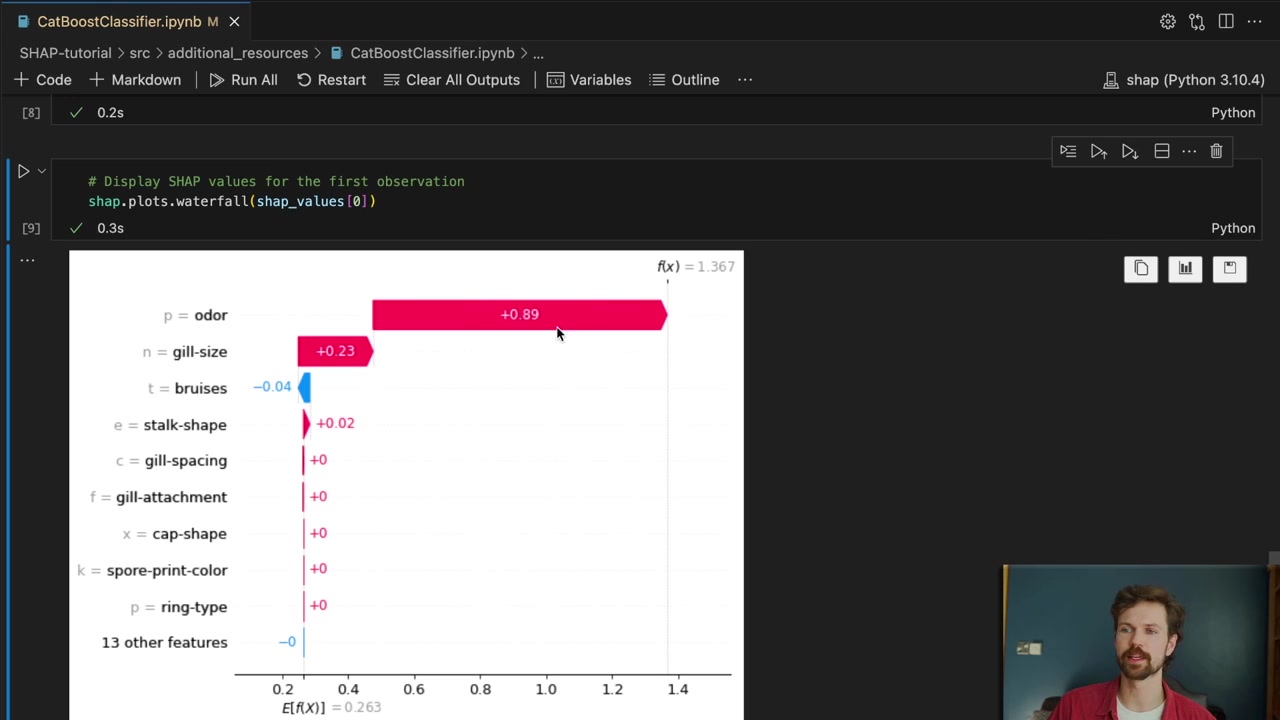Click cell 9's 0.3s execution time

110,228
